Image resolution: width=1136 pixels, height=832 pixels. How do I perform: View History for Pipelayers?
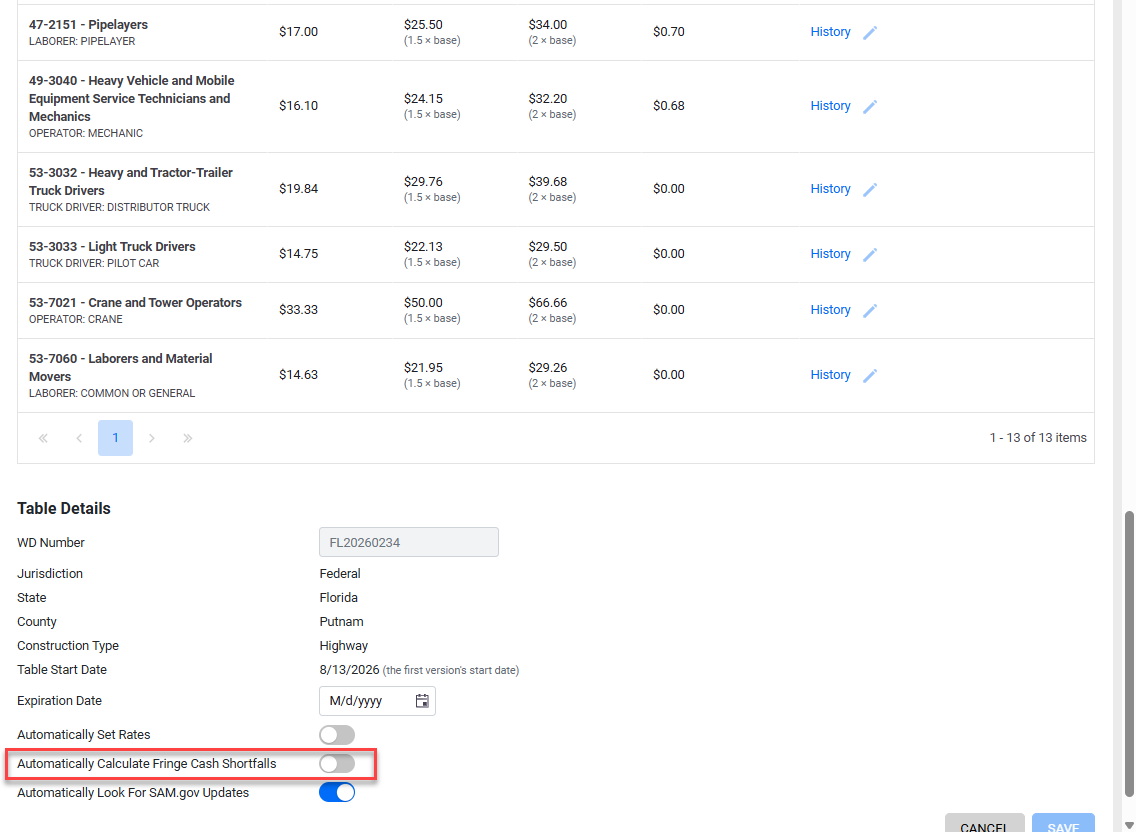[x=830, y=32]
